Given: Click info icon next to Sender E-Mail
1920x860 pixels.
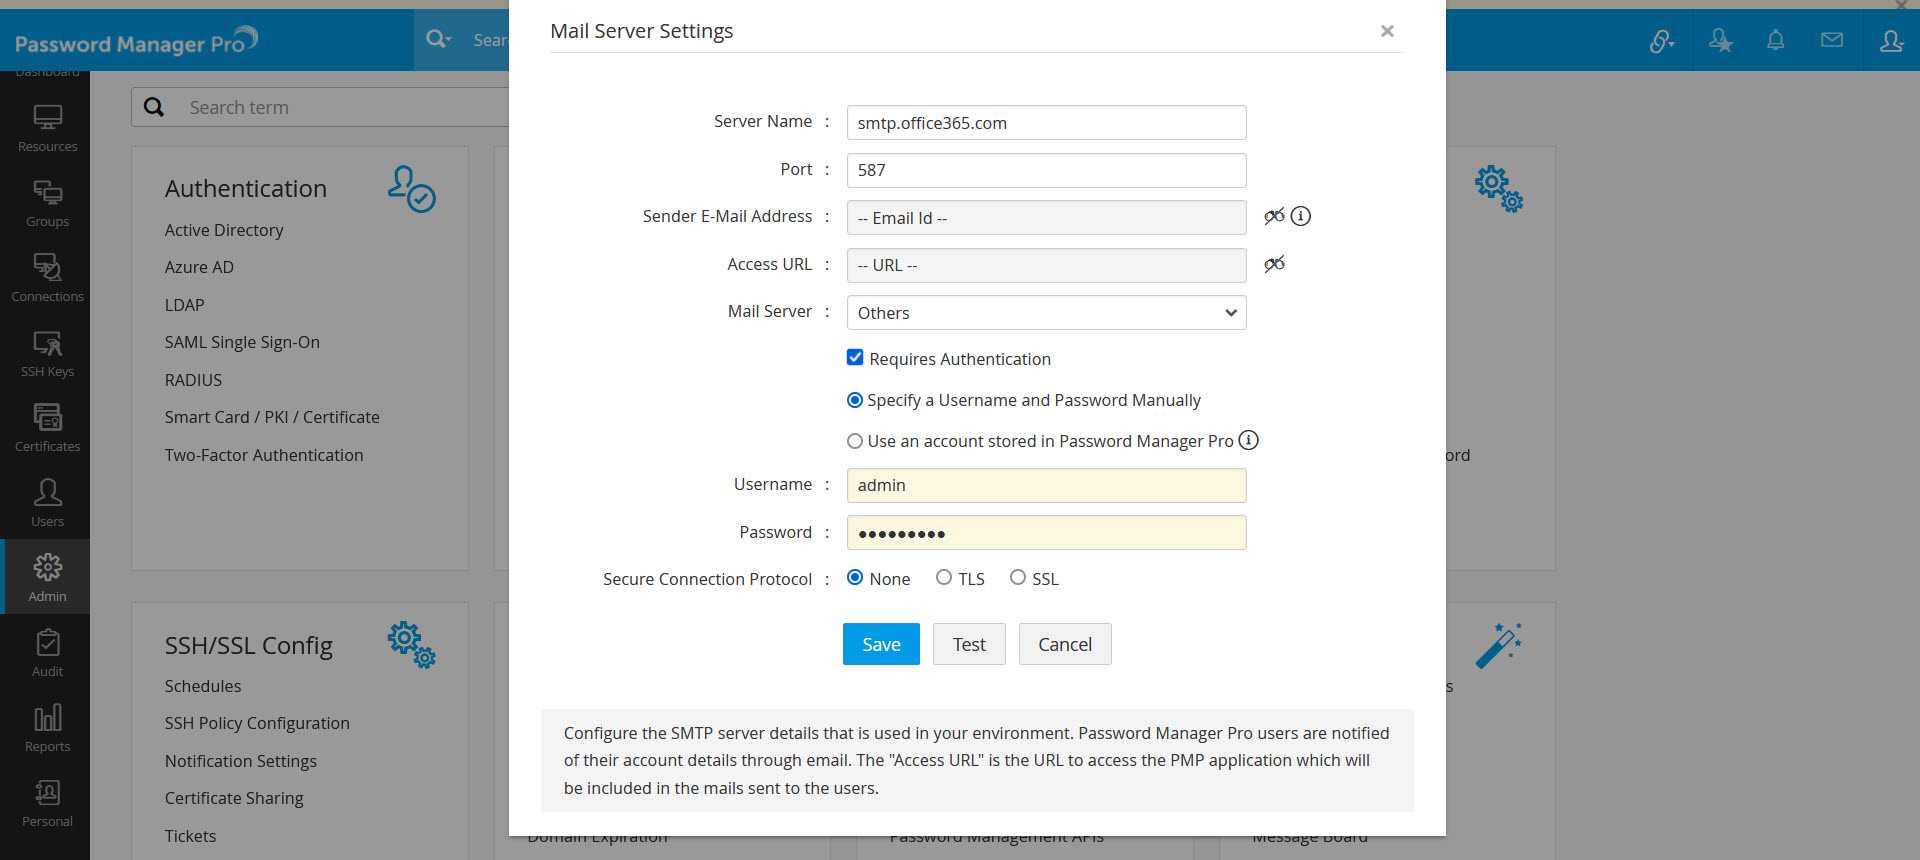Looking at the screenshot, I should [x=1300, y=217].
